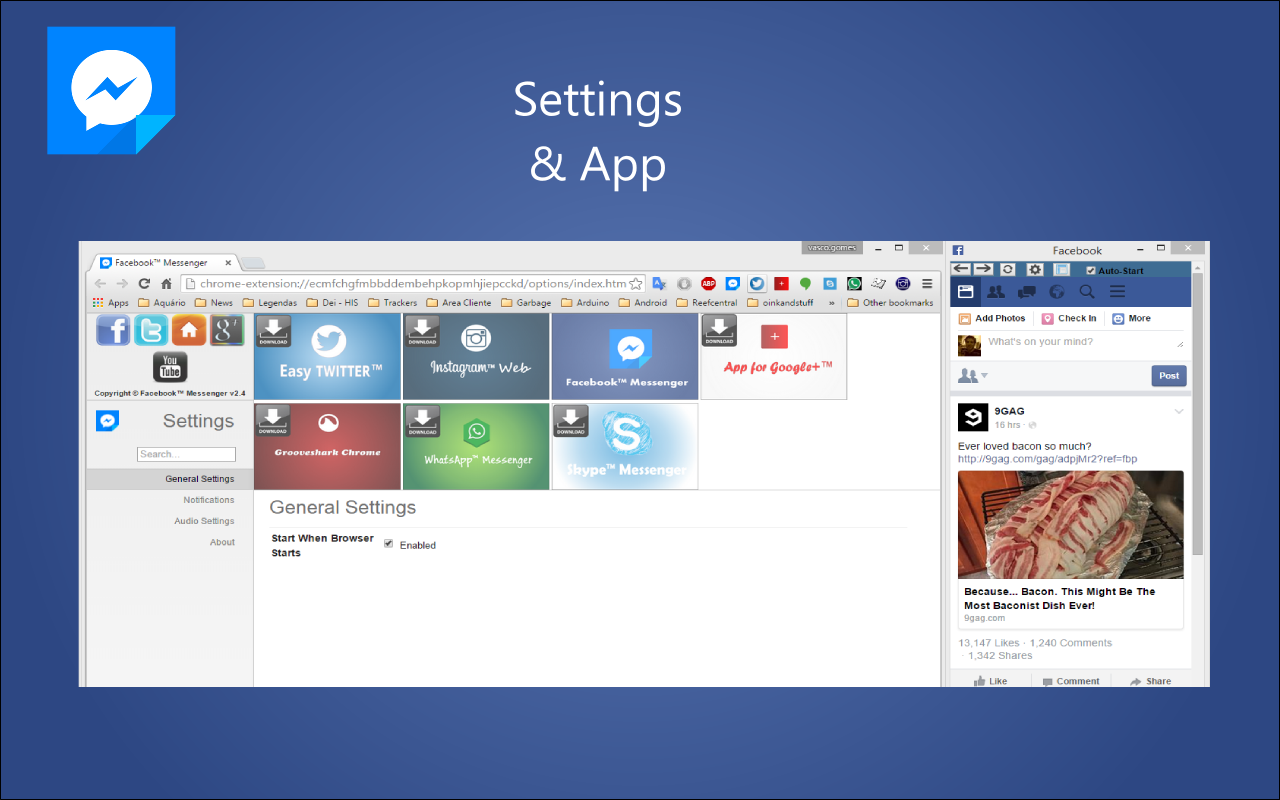The width and height of the screenshot is (1280, 800).
Task: Select Notifications in the settings sidebar
Action: [x=209, y=500]
